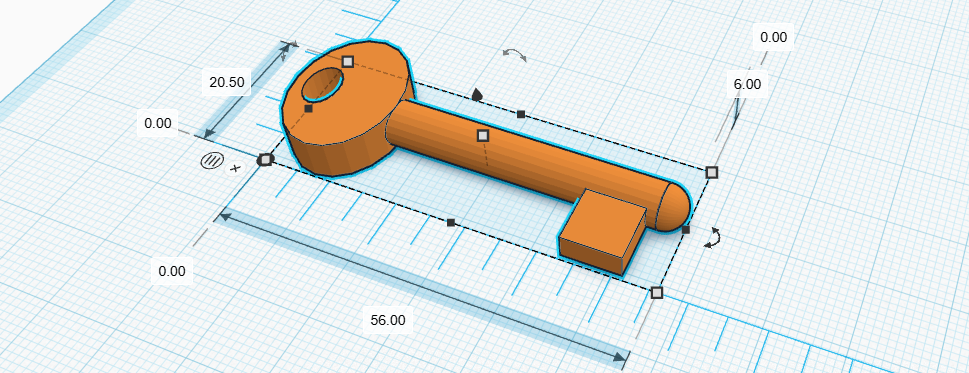
Task: Click the curved rotation arrow above the key shaft
Action: click(514, 54)
